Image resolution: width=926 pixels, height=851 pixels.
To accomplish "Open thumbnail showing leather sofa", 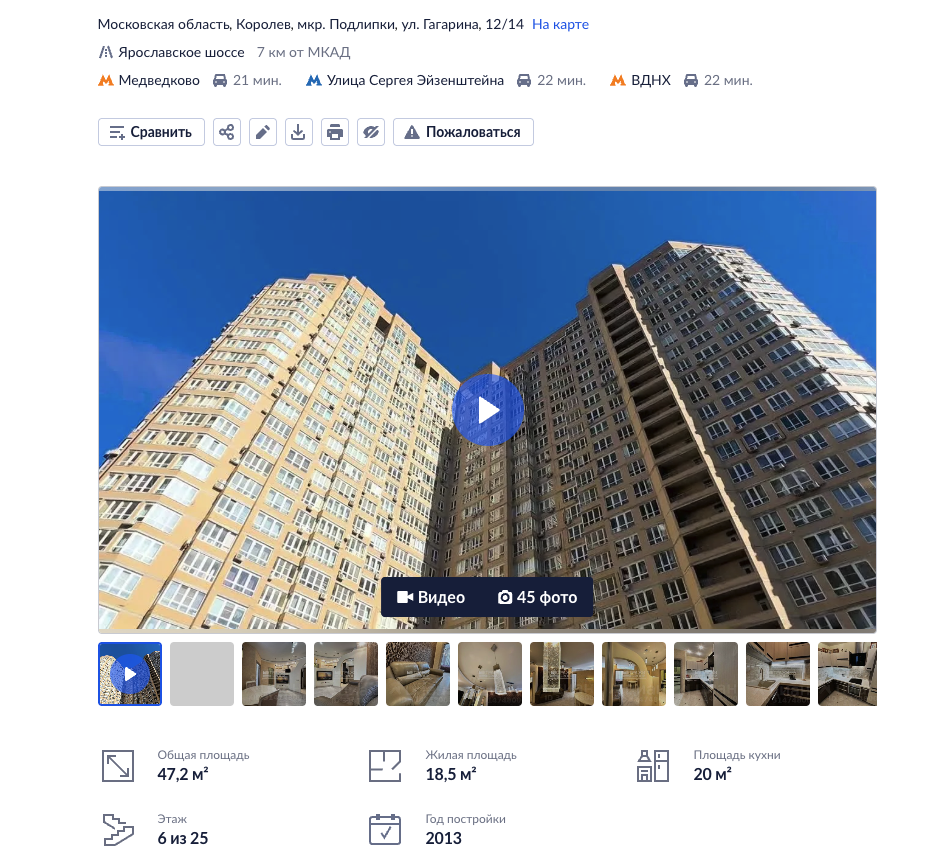I will coord(418,674).
